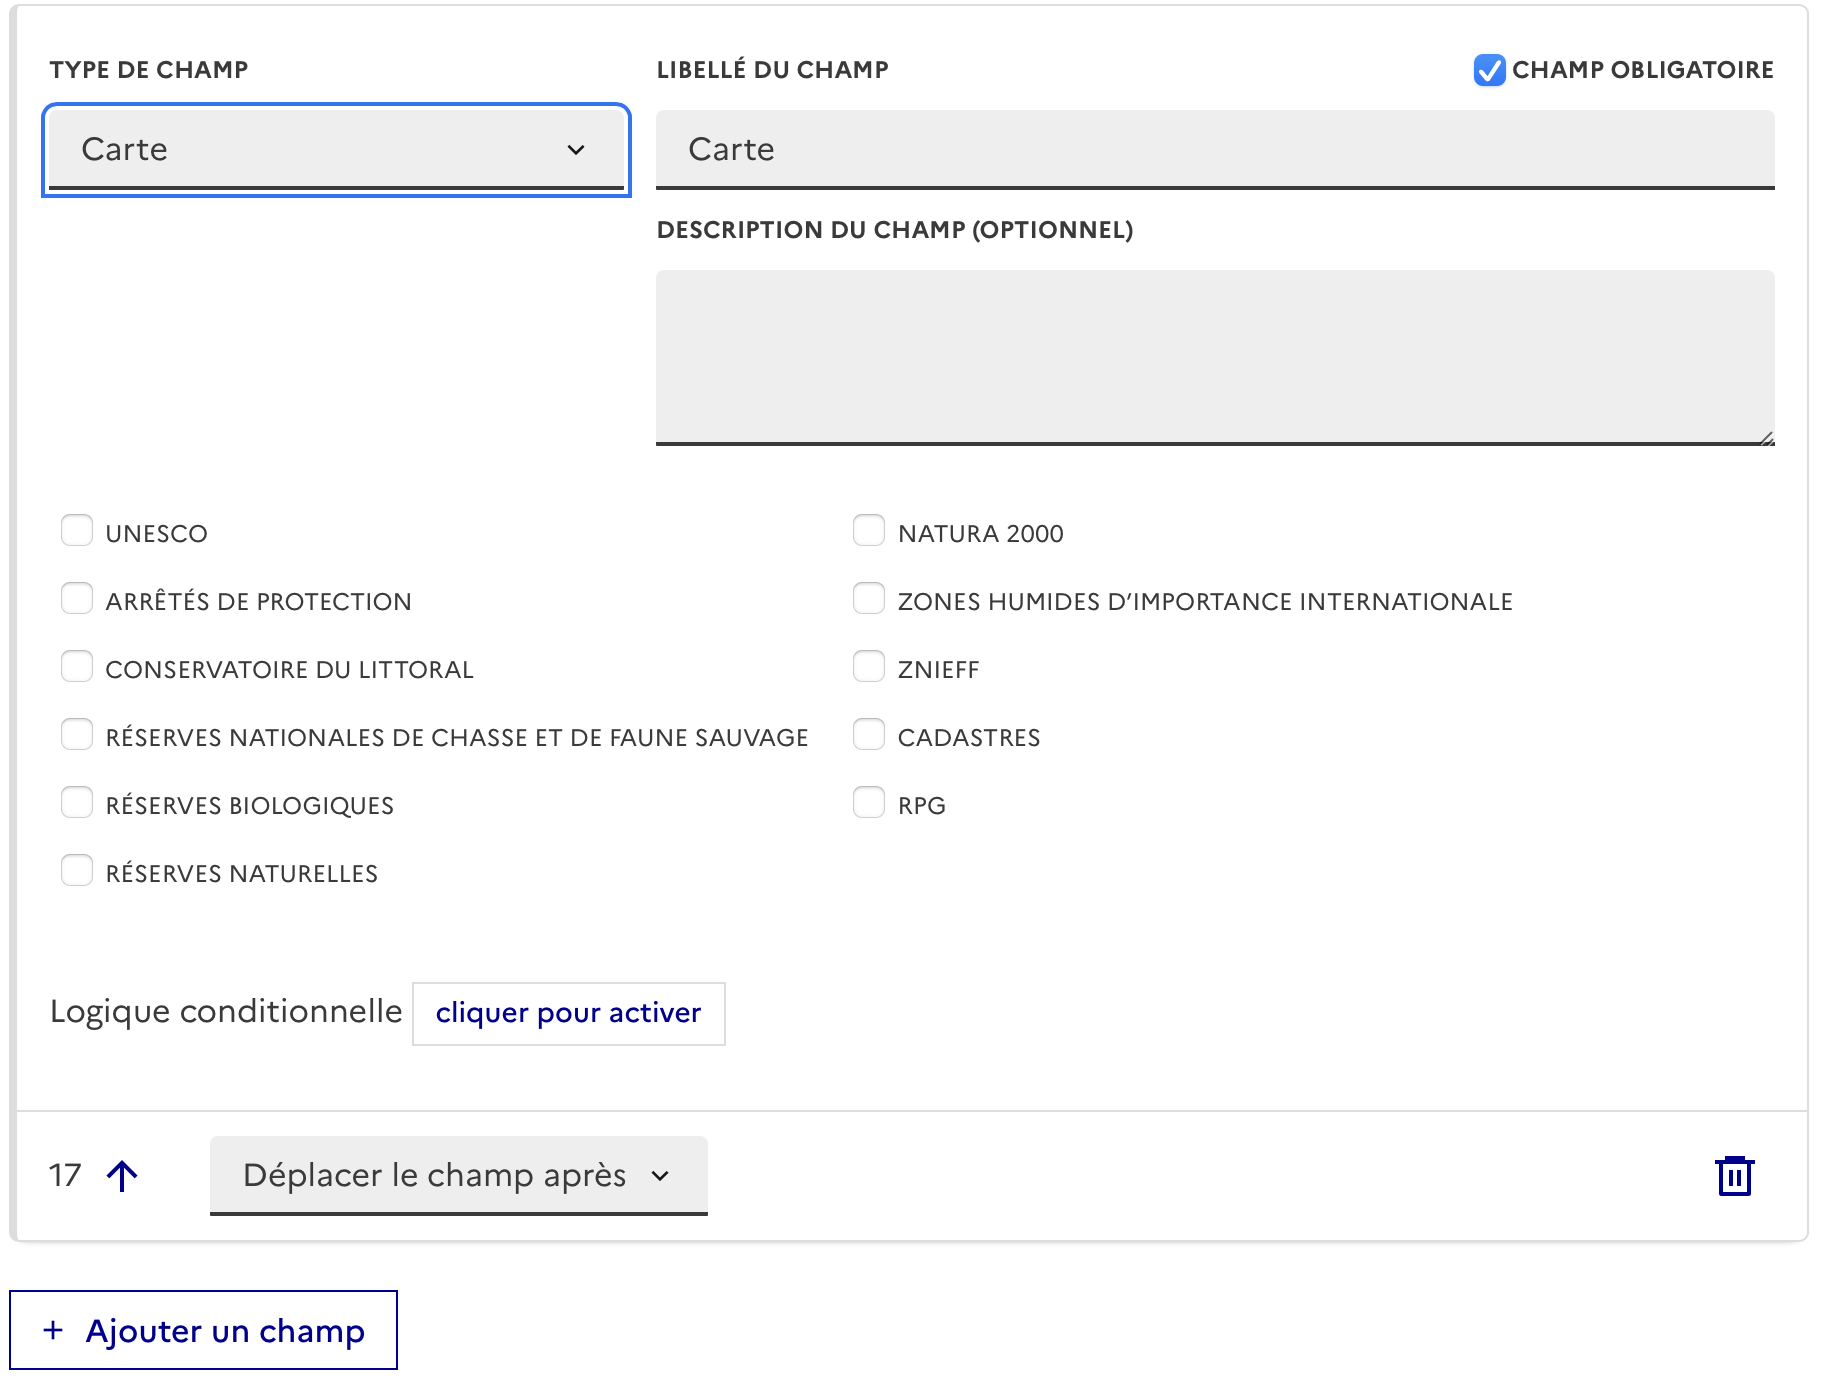
Task: Expand the Déplacer le champ après dropdown
Action: tap(458, 1175)
